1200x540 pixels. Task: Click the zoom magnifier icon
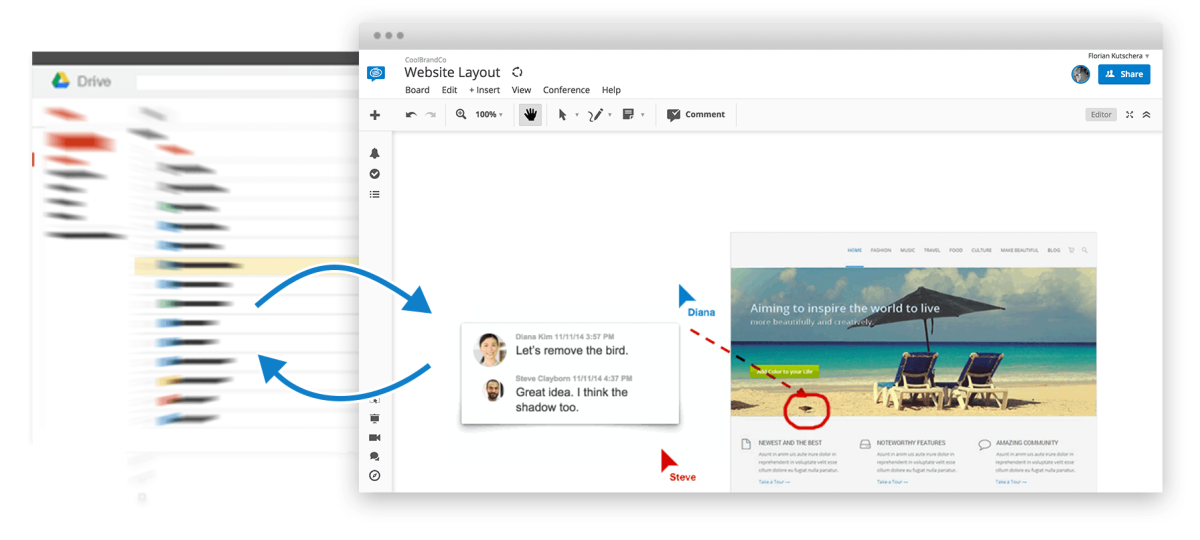click(461, 114)
